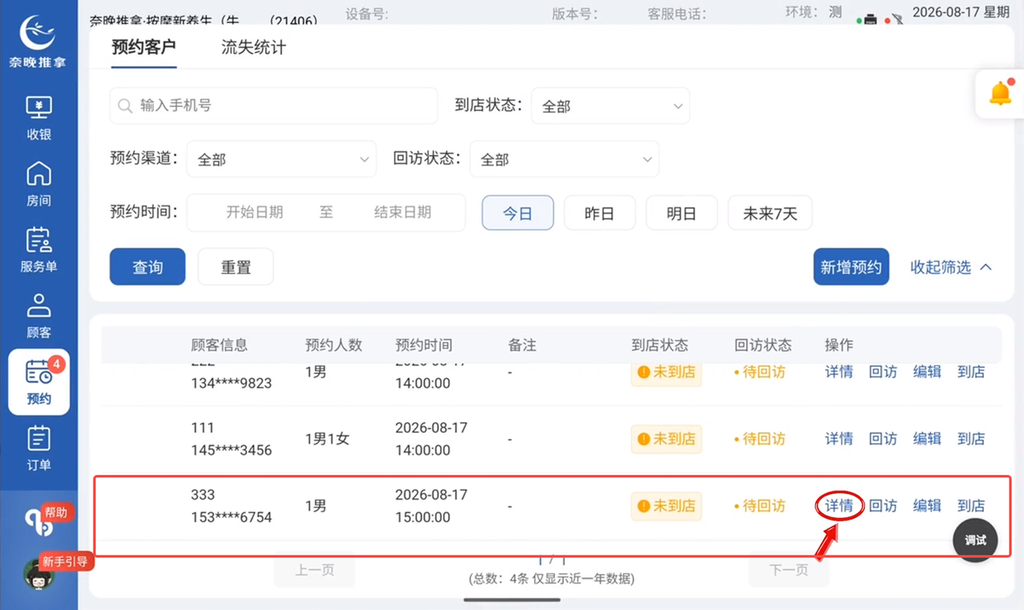Click the date 2026-08-17 in top bar
The height and width of the screenshot is (610, 1024).
(x=946, y=12)
